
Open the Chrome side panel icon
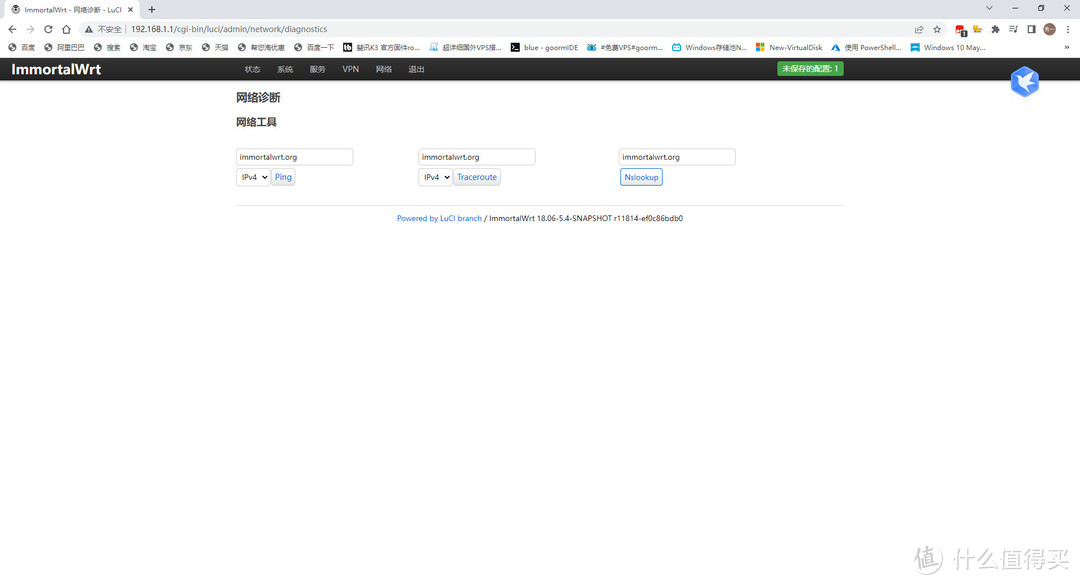(1031, 29)
